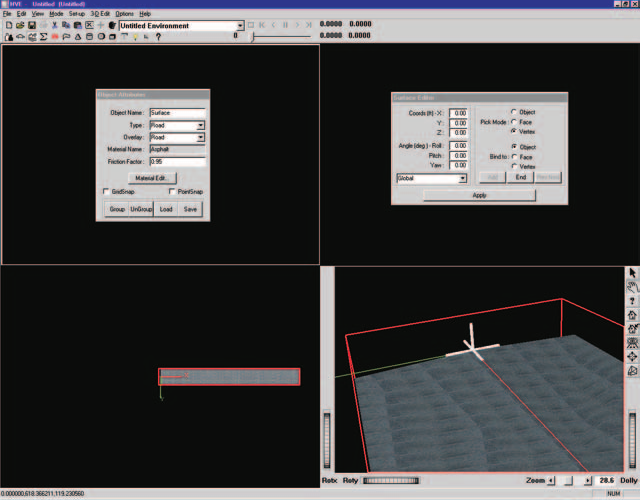Viewport: 640px width, 500px height.
Task: Click the Friction Factor input field
Action: pos(178,162)
